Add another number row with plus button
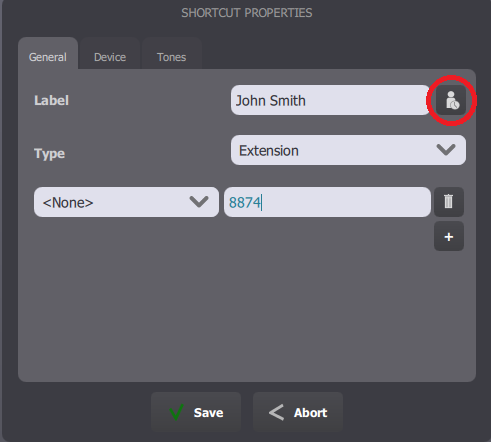 point(449,236)
